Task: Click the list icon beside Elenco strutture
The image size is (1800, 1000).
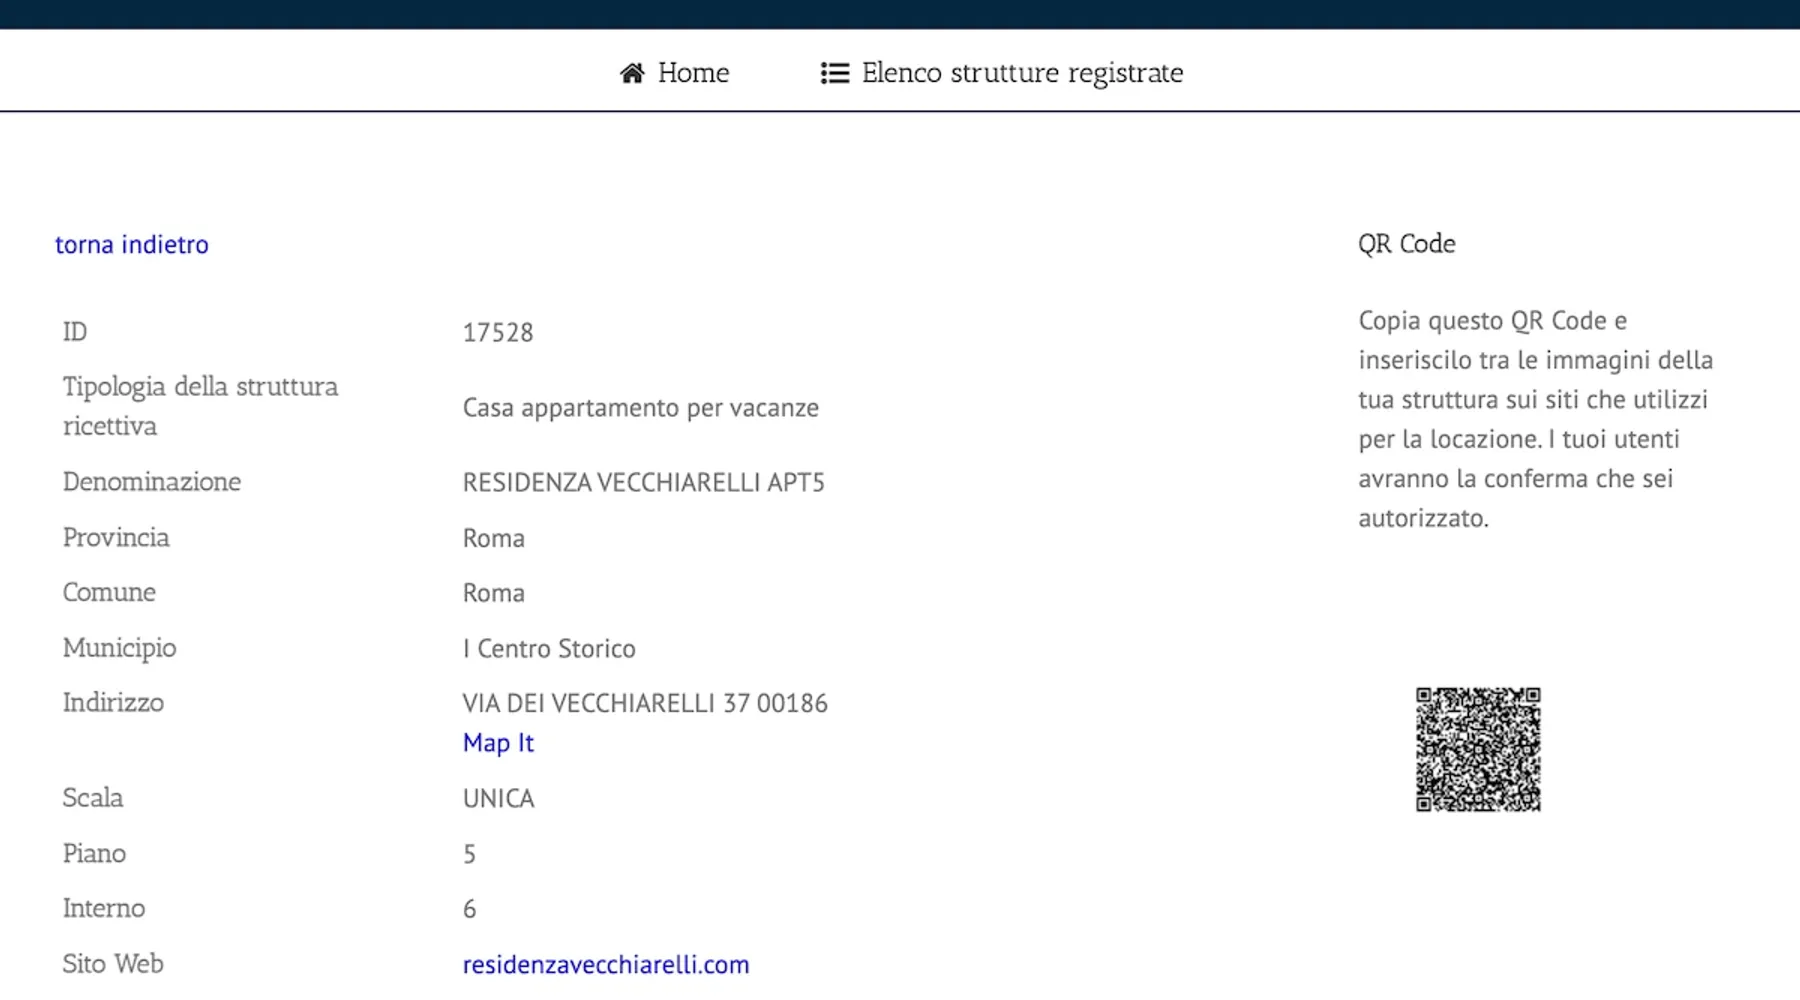Action: [x=835, y=73]
